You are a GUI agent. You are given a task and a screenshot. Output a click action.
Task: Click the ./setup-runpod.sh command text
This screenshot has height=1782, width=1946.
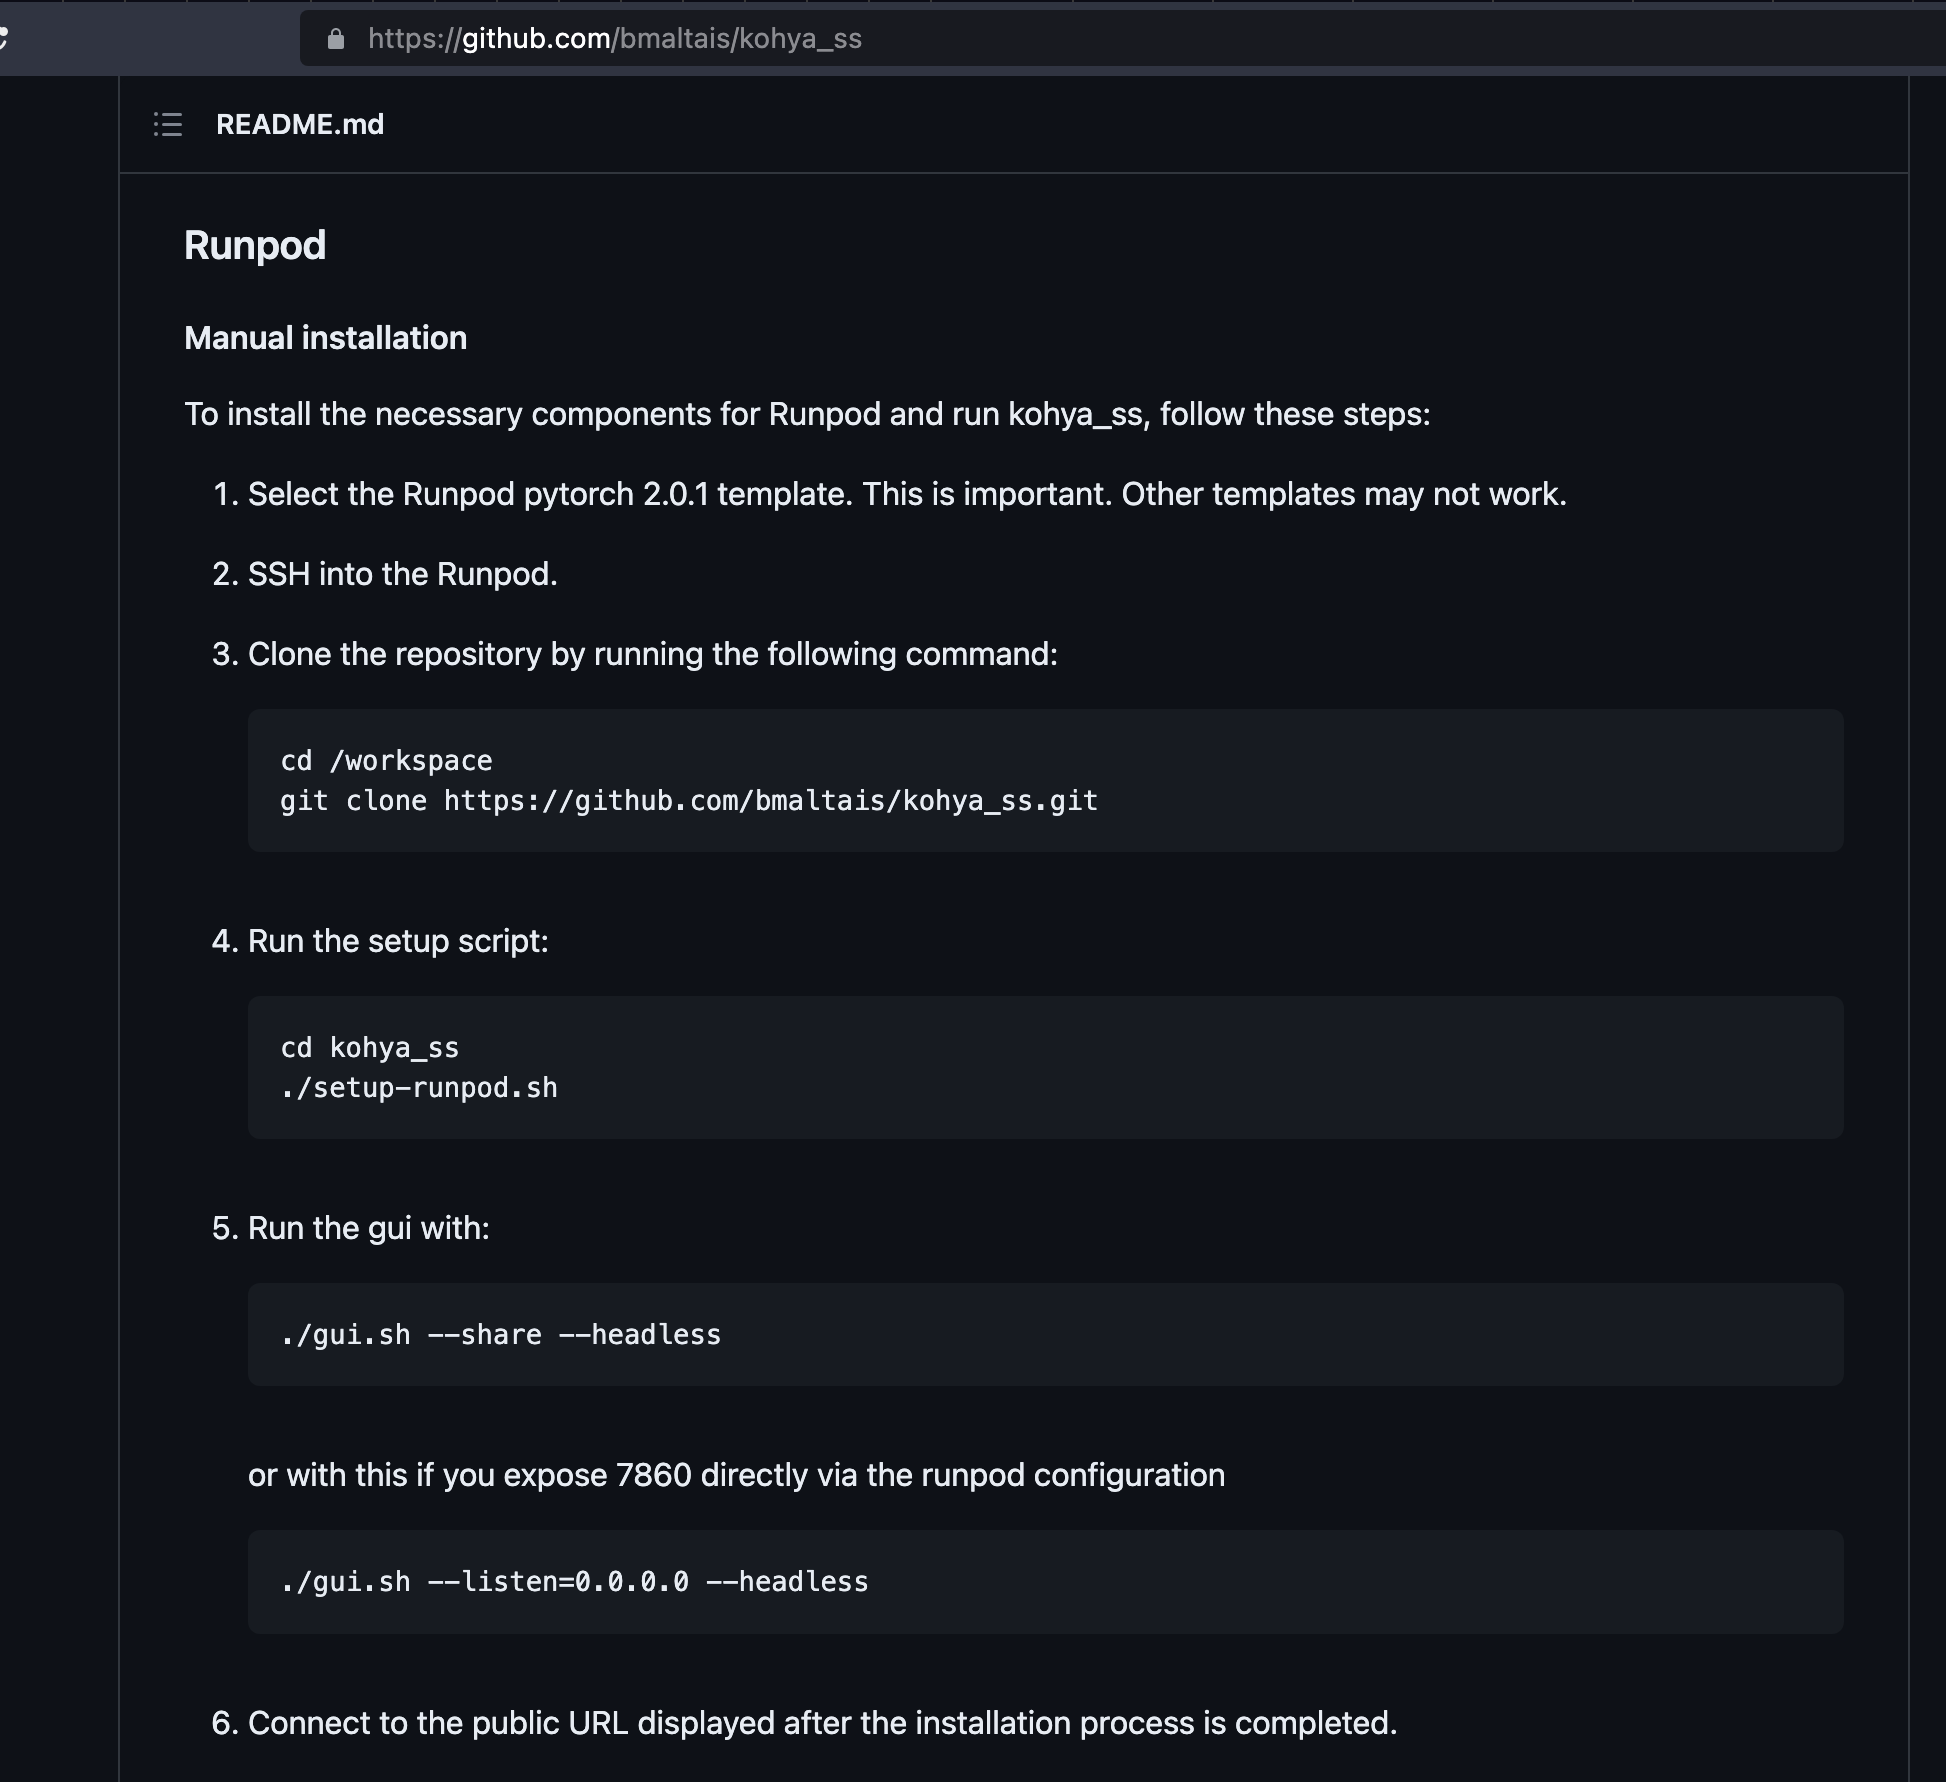tap(419, 1088)
